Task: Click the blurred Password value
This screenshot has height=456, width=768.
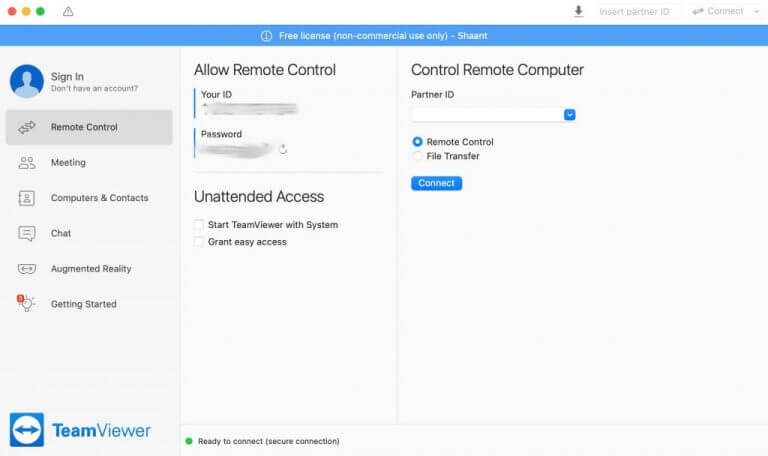Action: [x=236, y=149]
